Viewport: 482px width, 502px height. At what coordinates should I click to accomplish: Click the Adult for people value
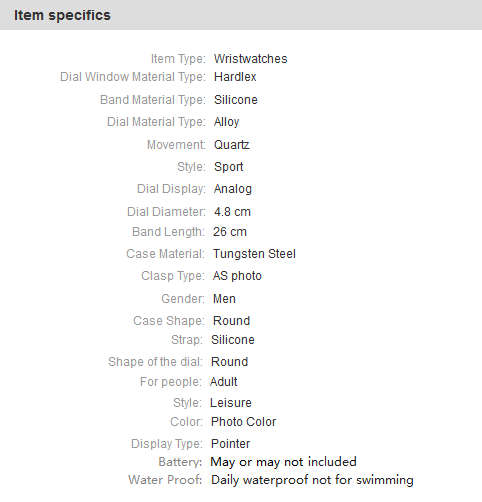coord(223,382)
